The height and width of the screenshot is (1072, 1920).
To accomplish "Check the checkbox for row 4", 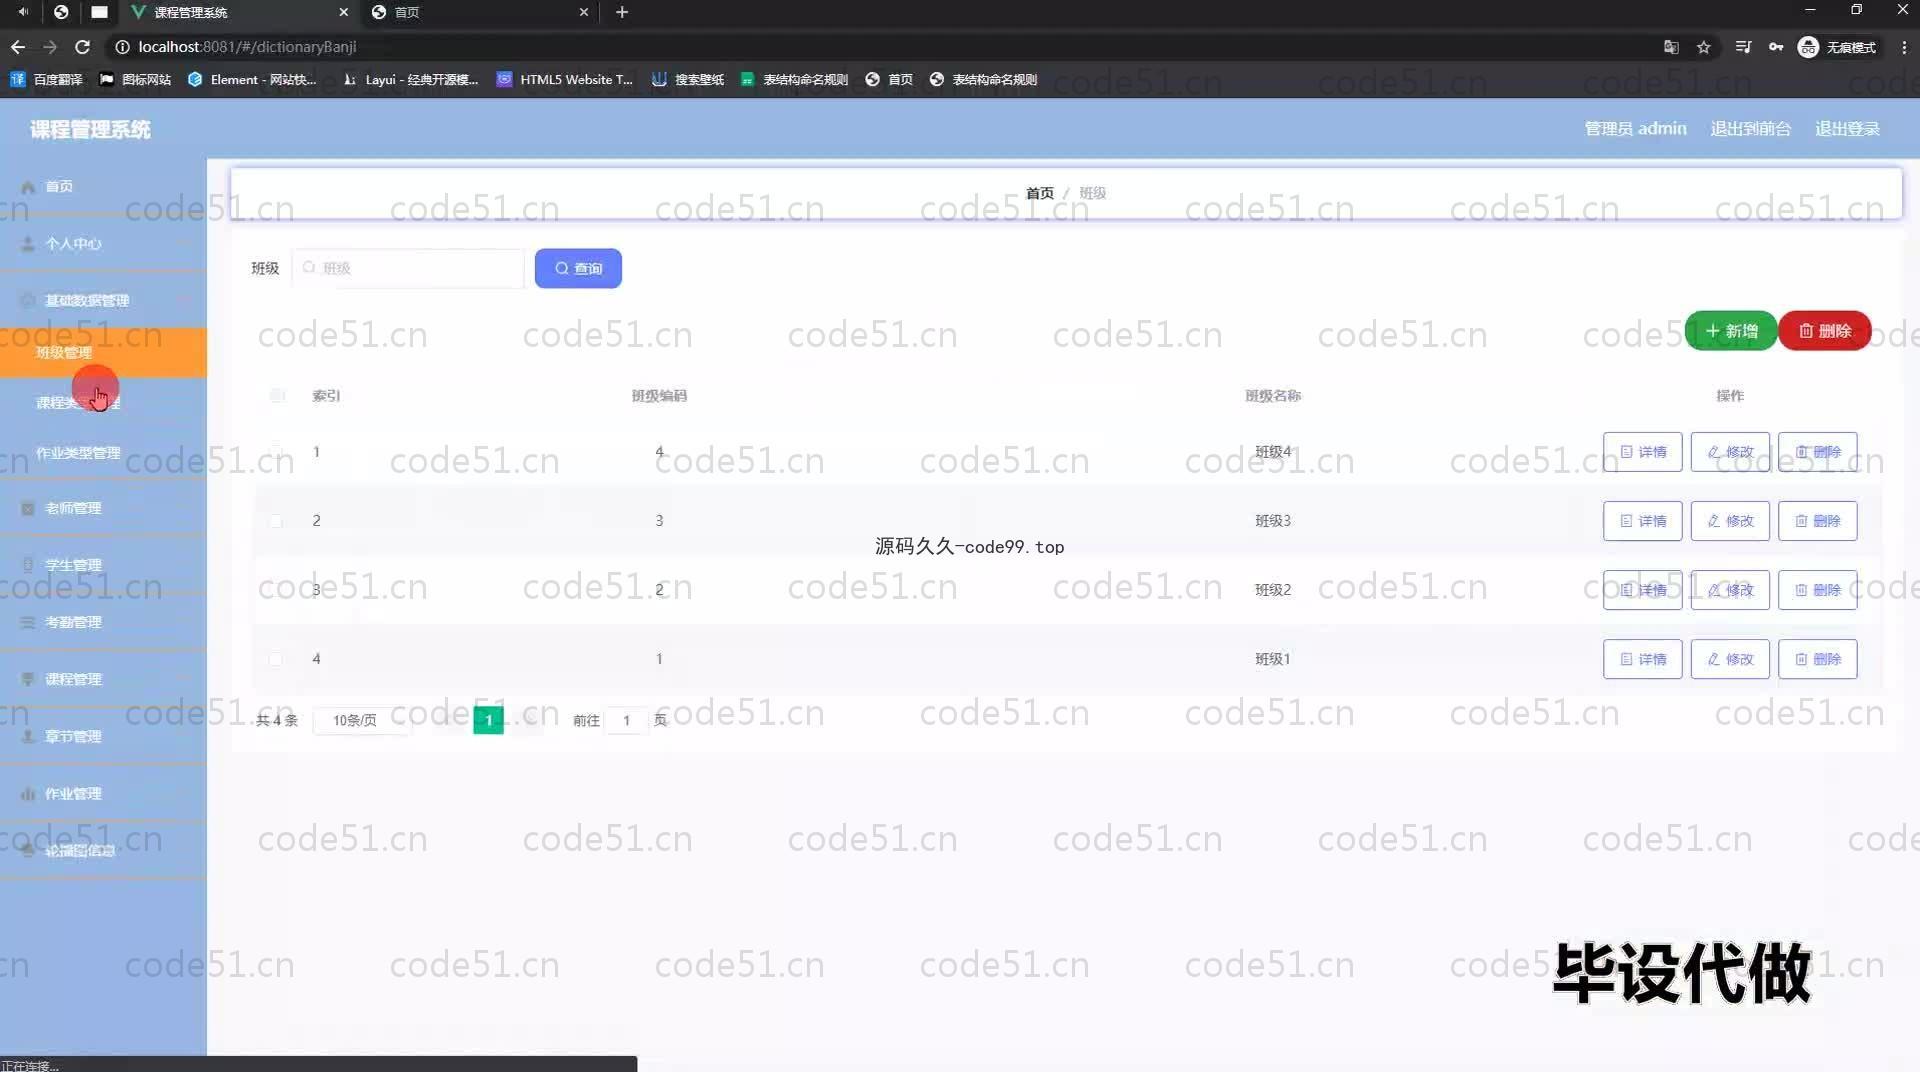I will point(276,659).
